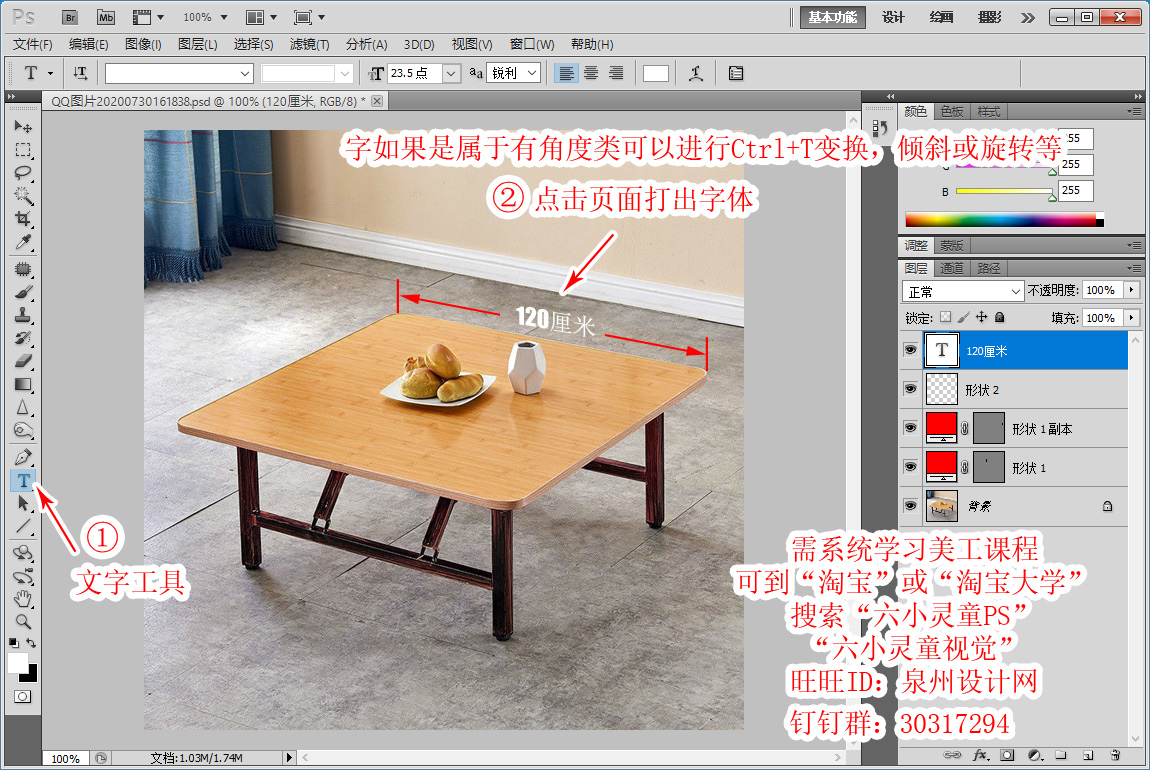The width and height of the screenshot is (1150, 770).
Task: Toggle lock transparent pixels
Action: pyautogui.click(x=945, y=317)
